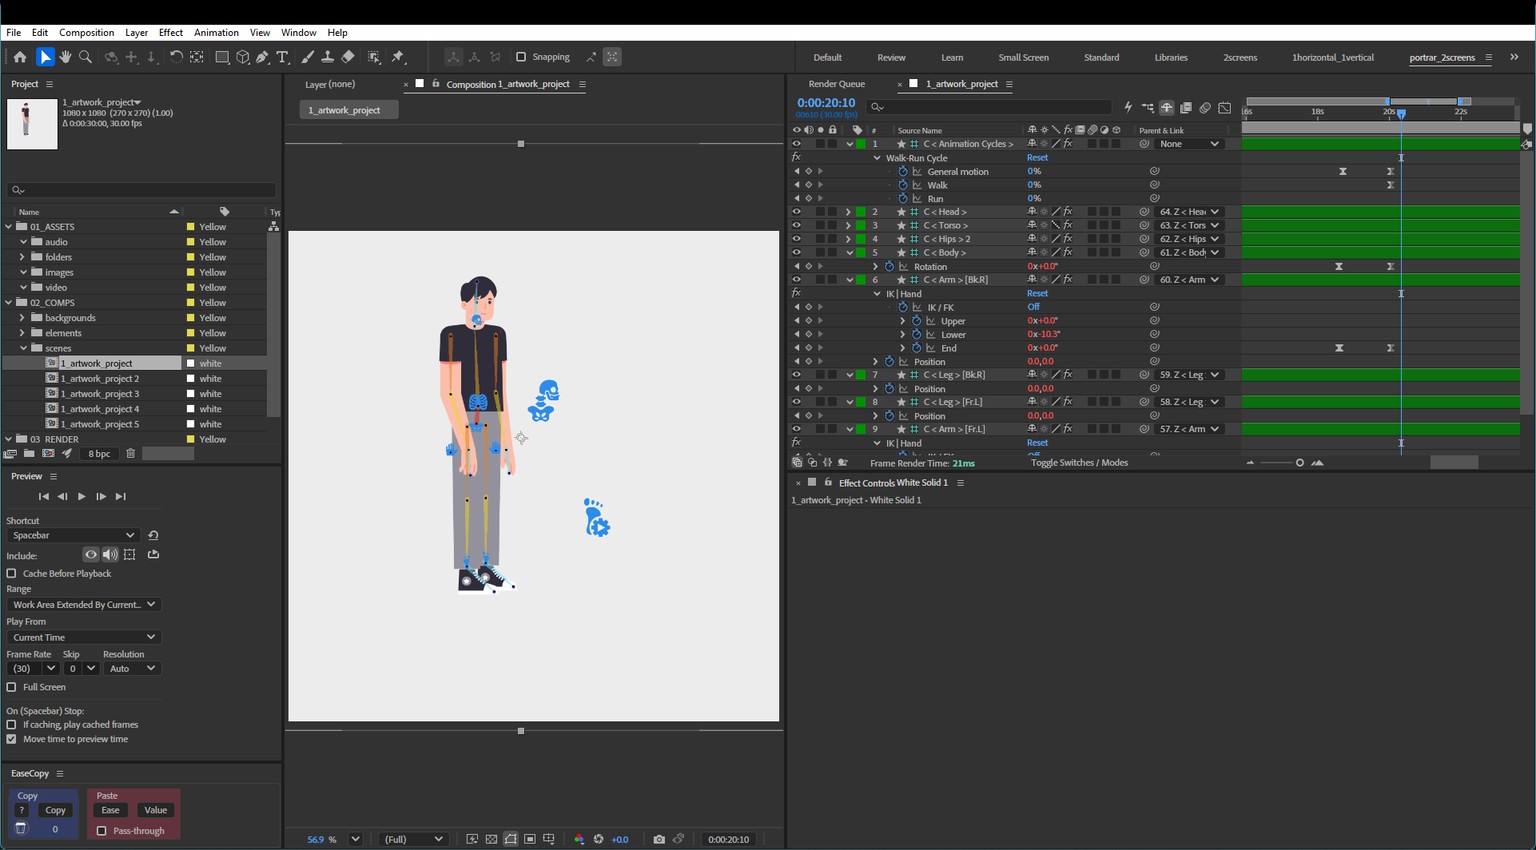Select the Clone Stamp tool

(327, 57)
